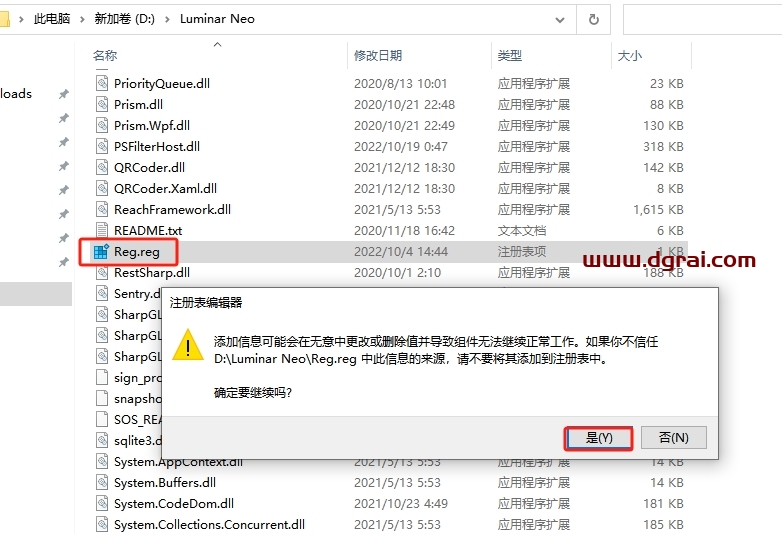The height and width of the screenshot is (534, 782).
Task: Select the System.CodeDom.dll file icon
Action: pos(102,503)
